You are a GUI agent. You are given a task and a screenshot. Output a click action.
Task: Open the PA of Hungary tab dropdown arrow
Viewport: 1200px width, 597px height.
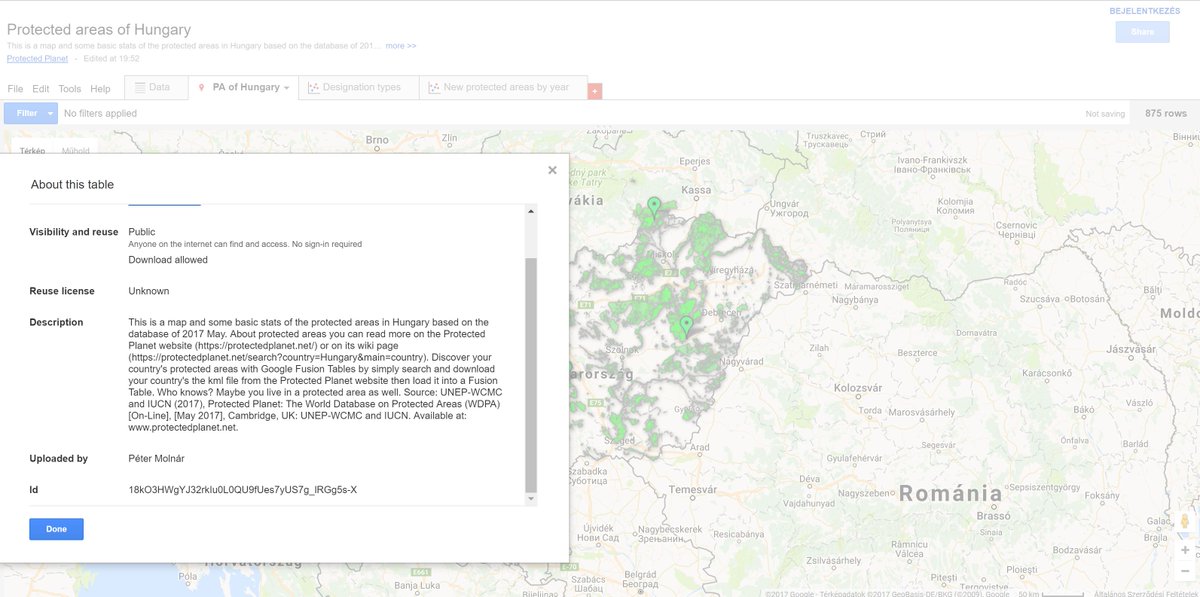pyautogui.click(x=286, y=88)
